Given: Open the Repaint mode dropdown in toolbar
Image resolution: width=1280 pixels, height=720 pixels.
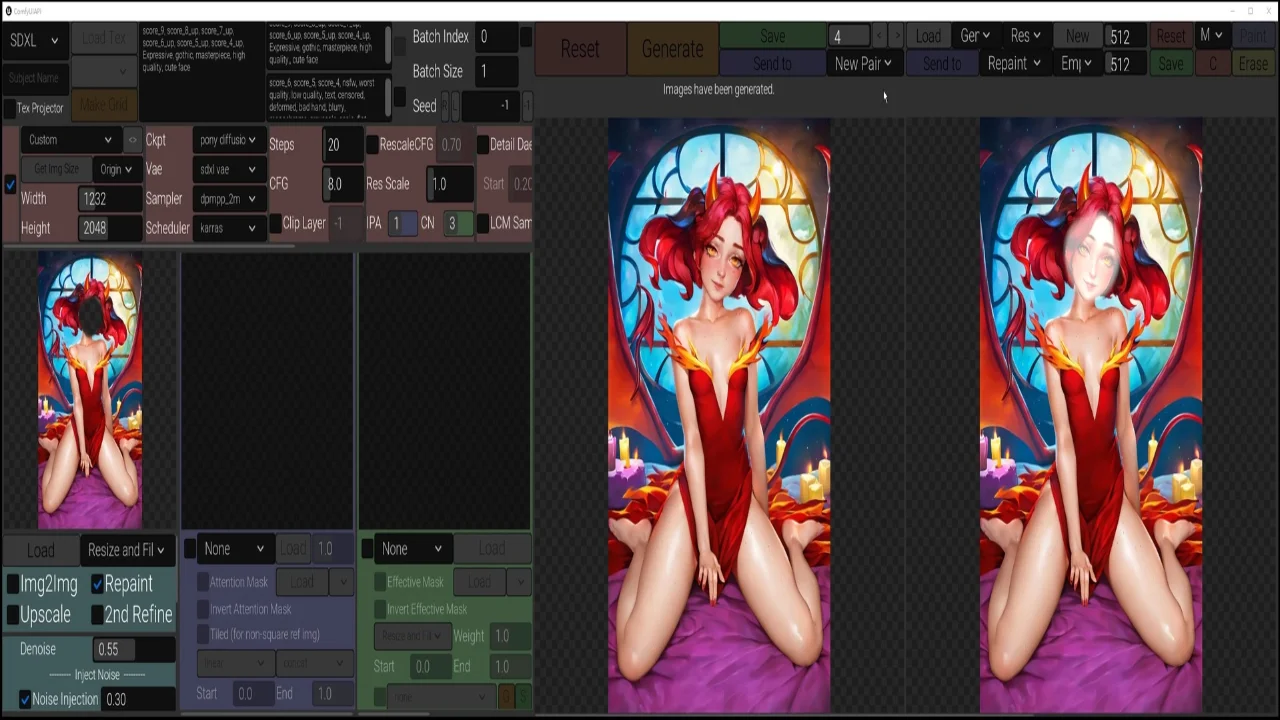Looking at the screenshot, I should tap(1014, 63).
